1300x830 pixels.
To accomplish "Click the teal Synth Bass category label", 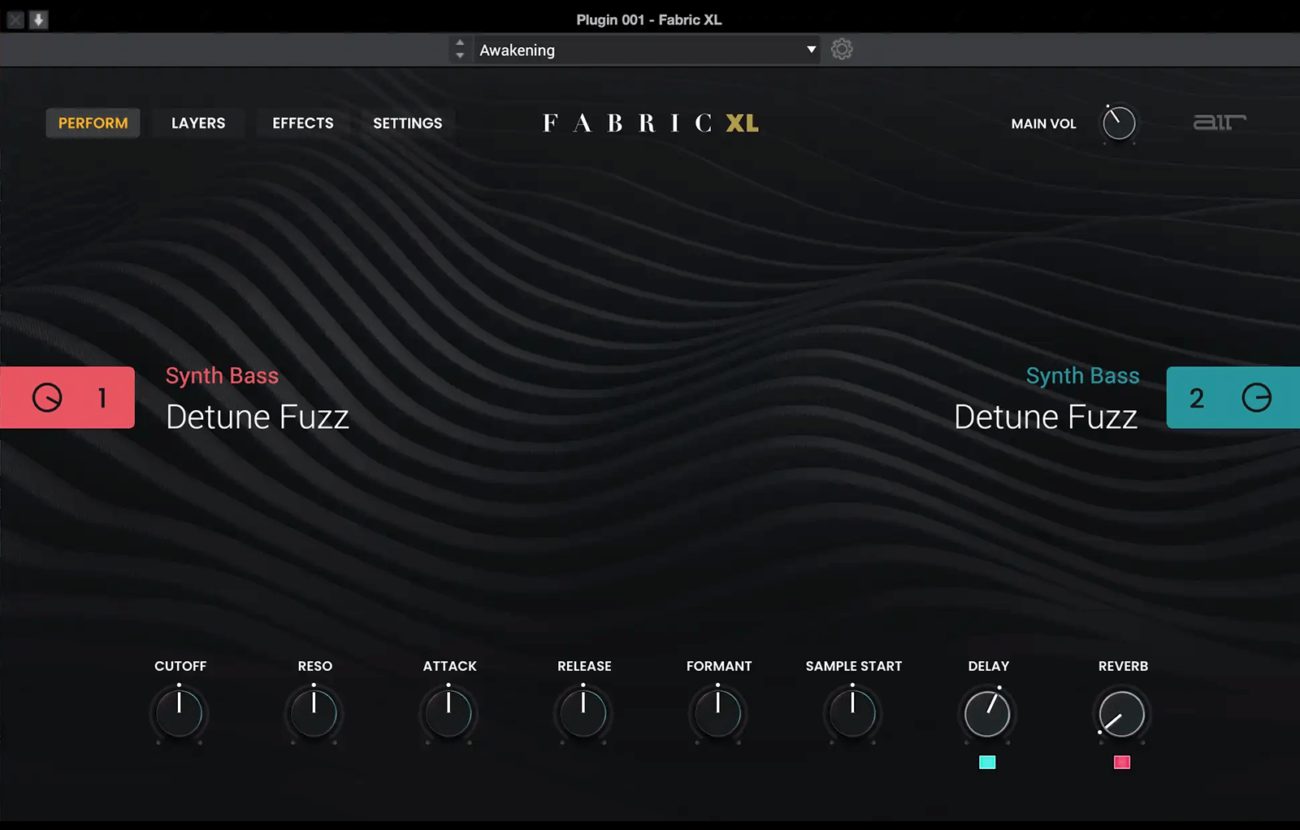I will 1082,375.
